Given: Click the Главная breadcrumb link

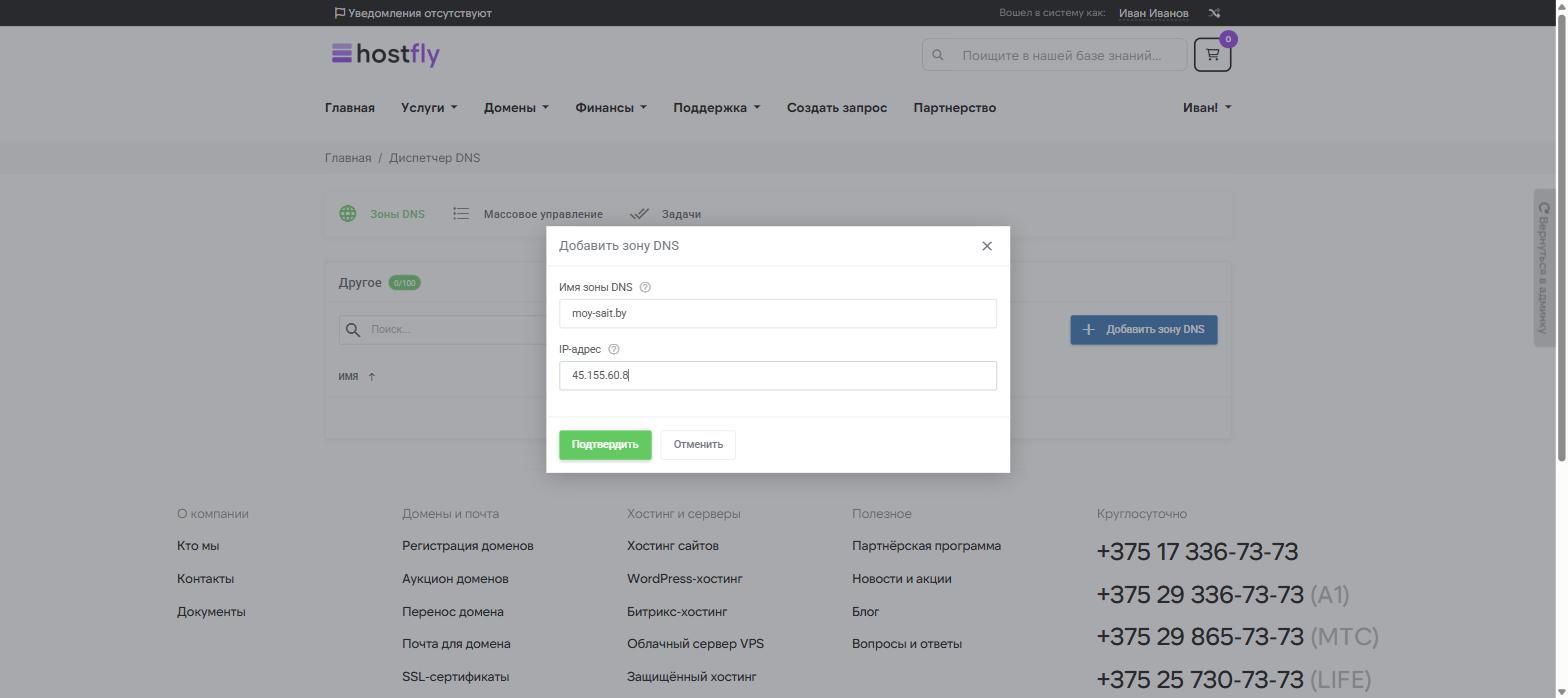Looking at the screenshot, I should coord(348,158).
